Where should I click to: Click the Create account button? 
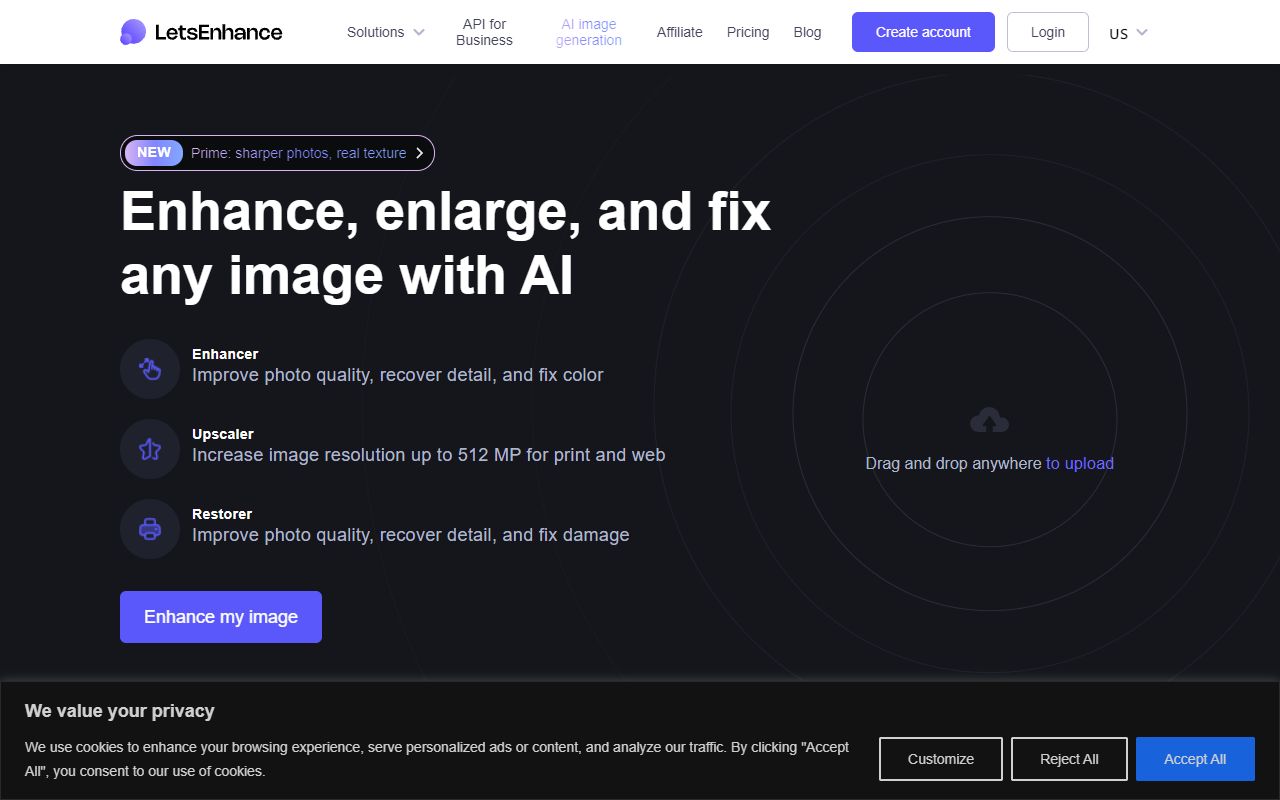(x=922, y=31)
